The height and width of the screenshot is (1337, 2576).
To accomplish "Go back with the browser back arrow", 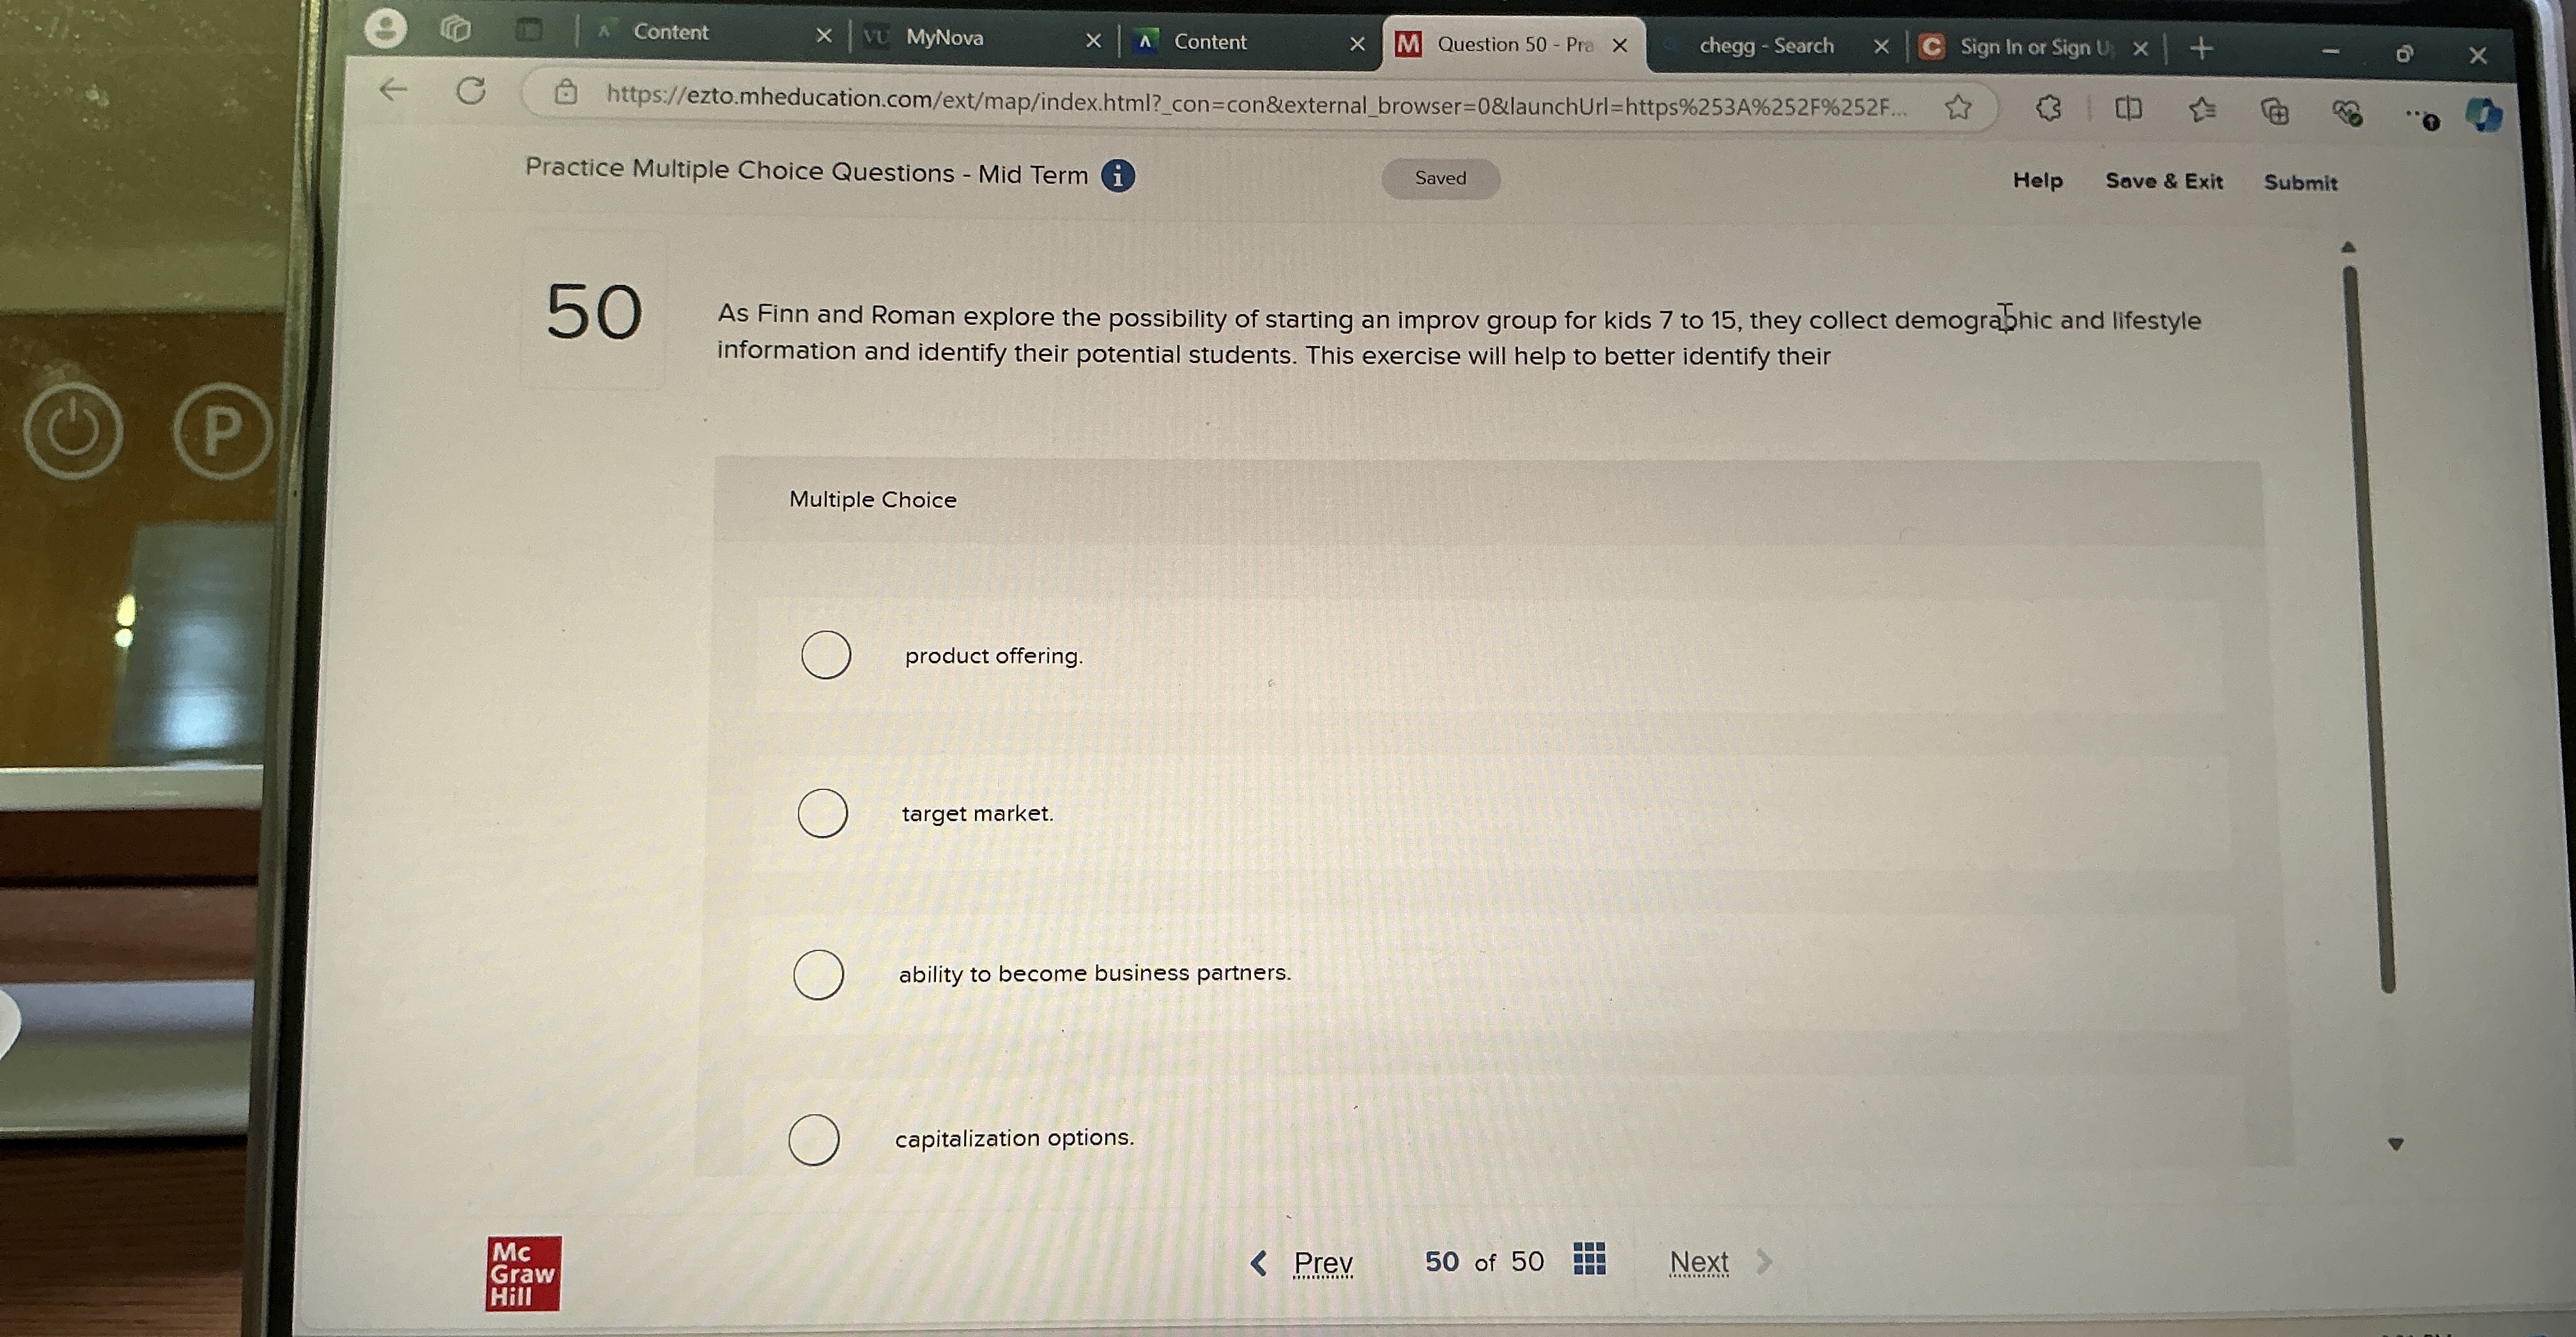I will click(394, 90).
